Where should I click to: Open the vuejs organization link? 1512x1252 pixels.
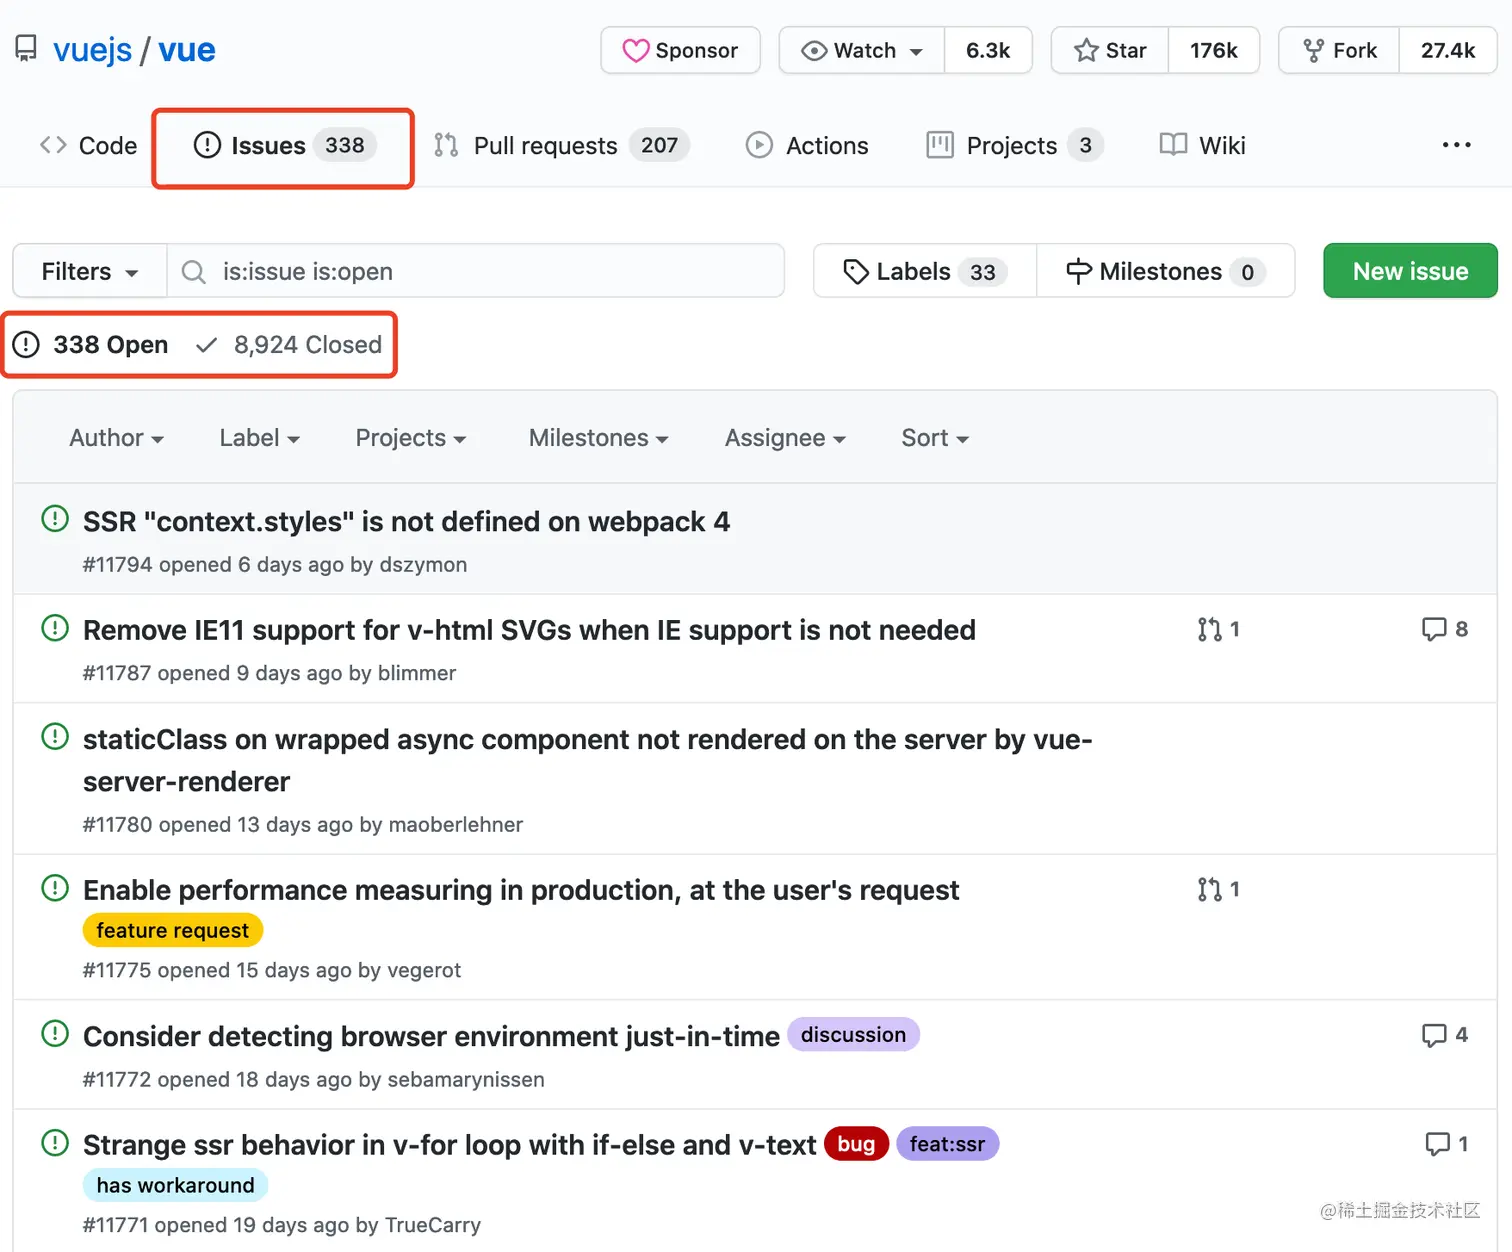click(92, 49)
